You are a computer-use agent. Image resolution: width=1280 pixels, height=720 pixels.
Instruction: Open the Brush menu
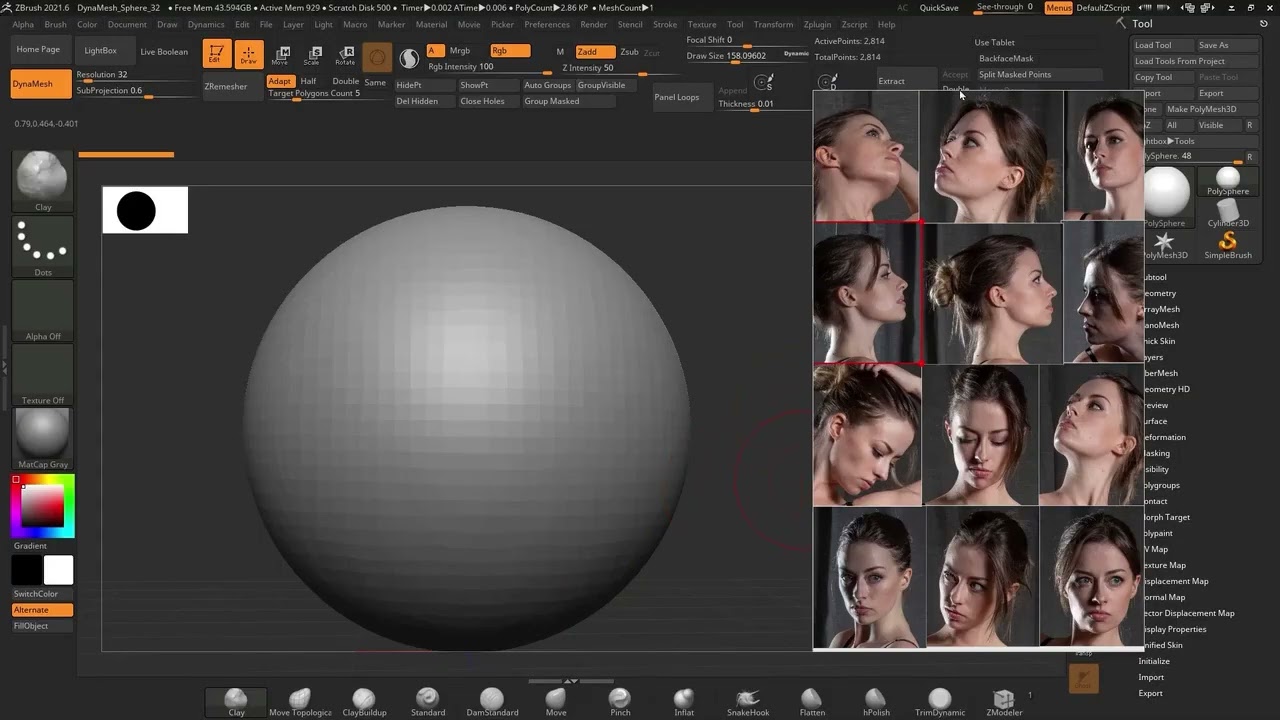click(55, 24)
